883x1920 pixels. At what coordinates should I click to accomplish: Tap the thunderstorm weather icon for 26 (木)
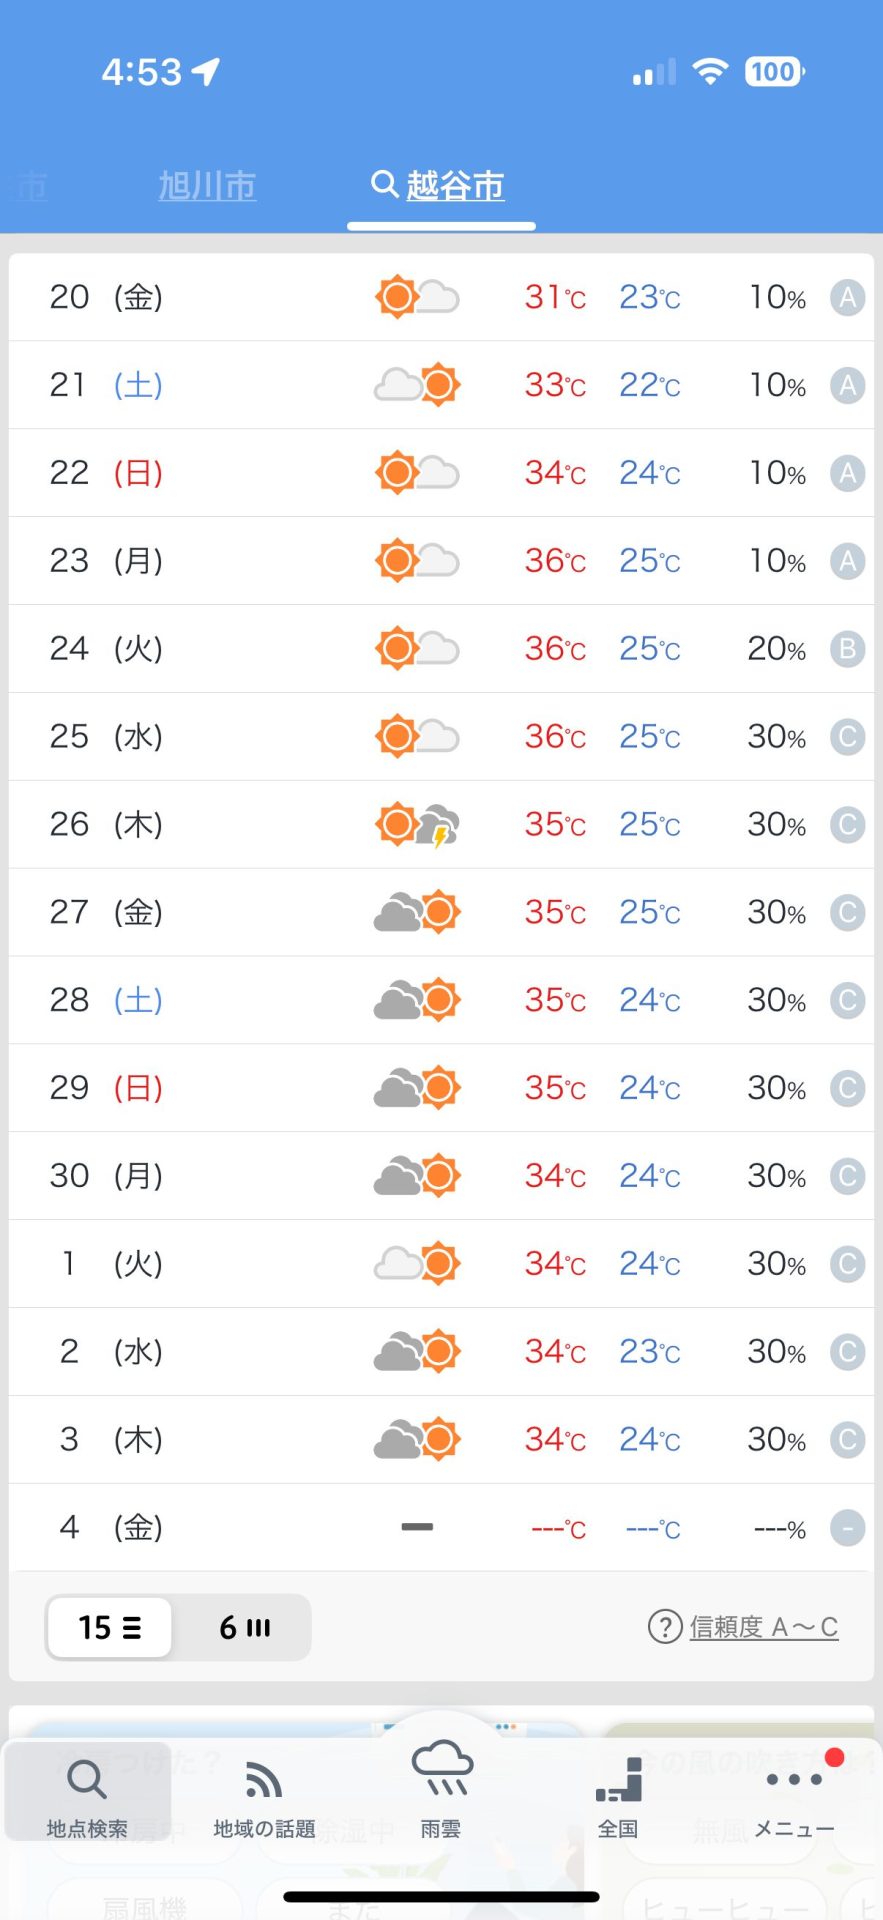[417, 825]
